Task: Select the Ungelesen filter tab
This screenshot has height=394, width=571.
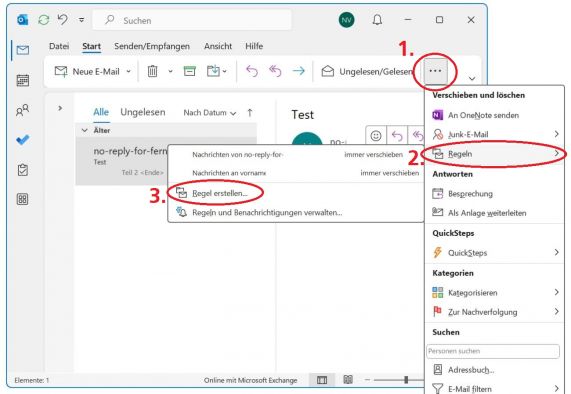Action: (x=143, y=112)
